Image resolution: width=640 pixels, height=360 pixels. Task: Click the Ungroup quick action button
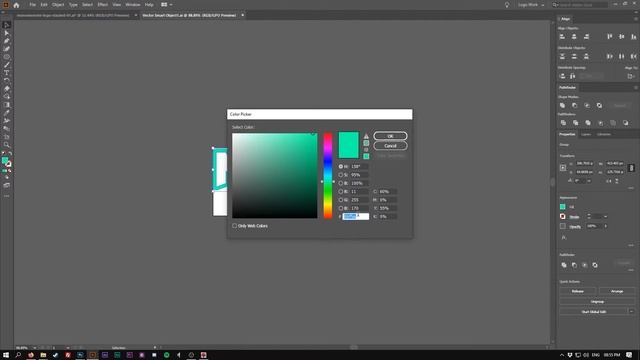click(597, 302)
